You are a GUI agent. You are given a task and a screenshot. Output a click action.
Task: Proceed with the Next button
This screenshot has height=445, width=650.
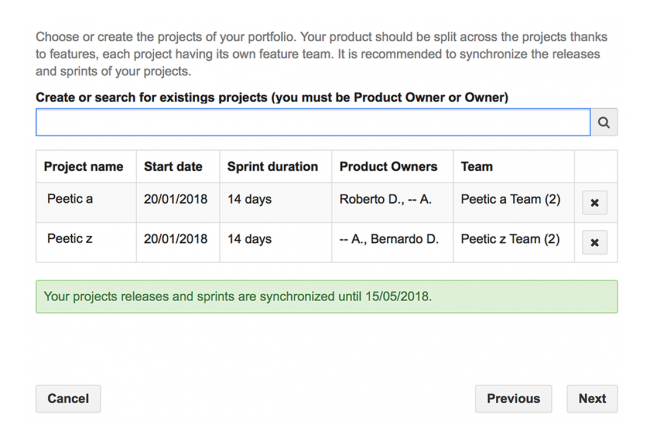[x=592, y=398]
